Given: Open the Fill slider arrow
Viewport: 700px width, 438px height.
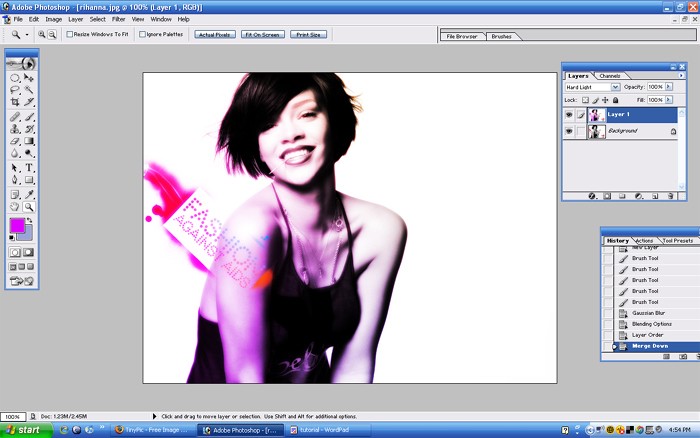Looking at the screenshot, I should click(x=668, y=100).
